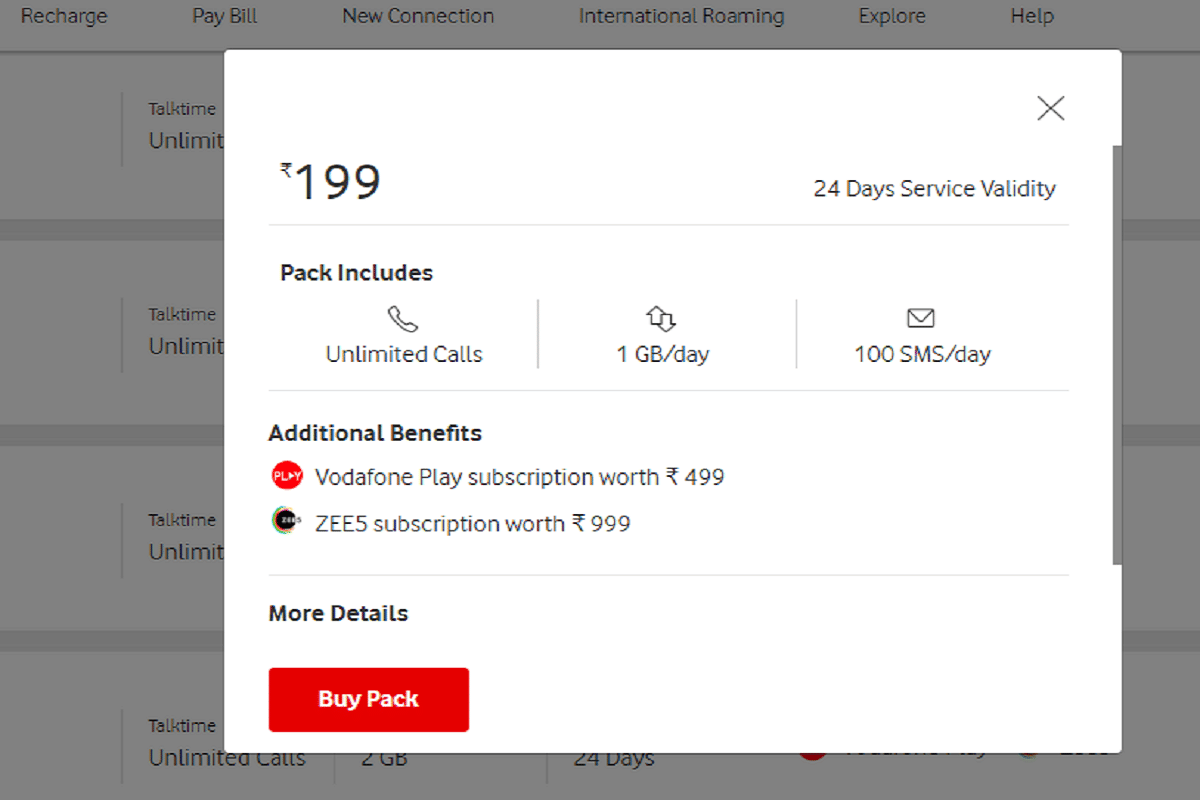The width and height of the screenshot is (1200, 800).
Task: Open the ZEE5 subscription worth ₹999 link
Action: pos(470,523)
